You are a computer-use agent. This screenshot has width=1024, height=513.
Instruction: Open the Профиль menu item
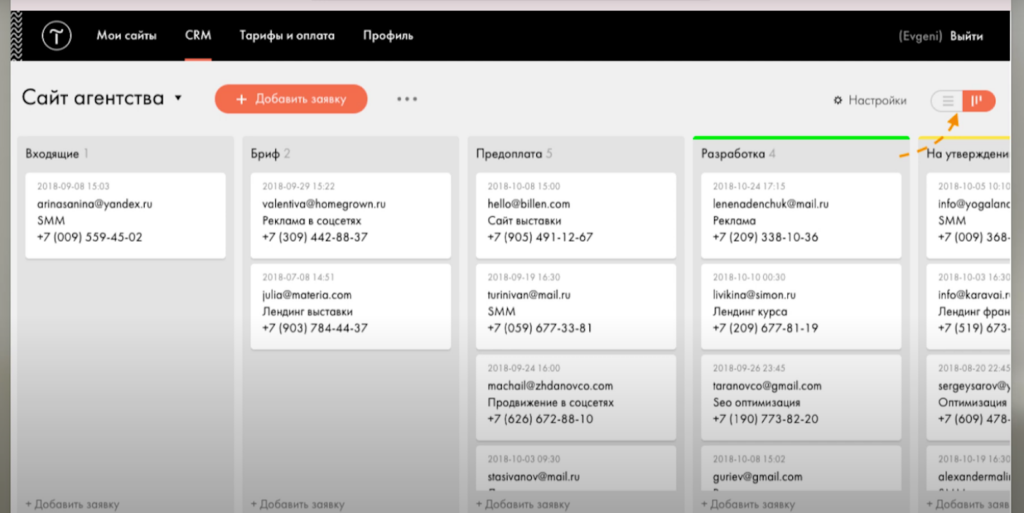coord(388,35)
